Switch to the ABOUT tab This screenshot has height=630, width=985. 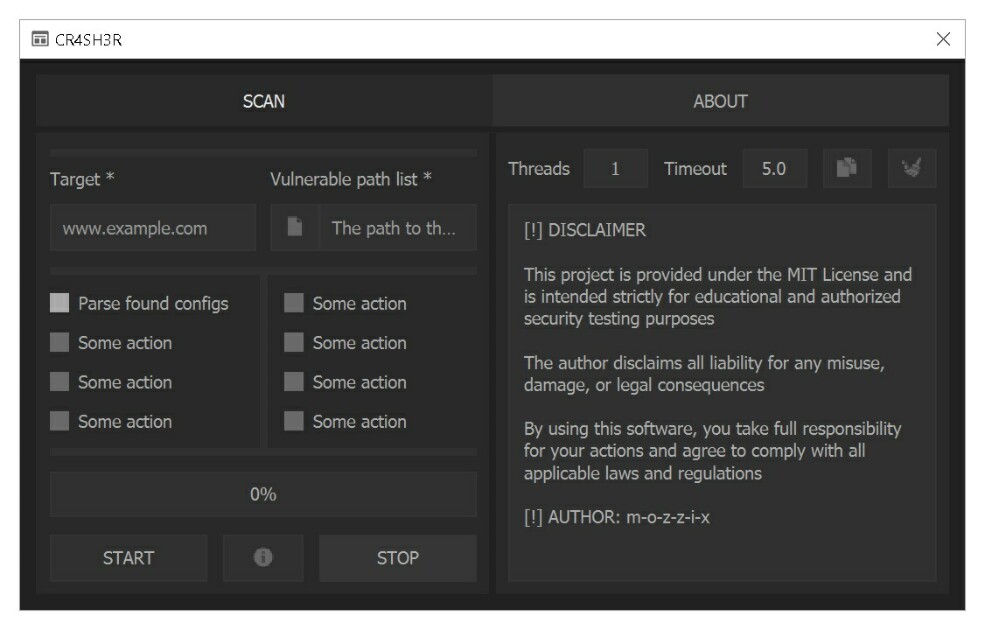tap(721, 101)
